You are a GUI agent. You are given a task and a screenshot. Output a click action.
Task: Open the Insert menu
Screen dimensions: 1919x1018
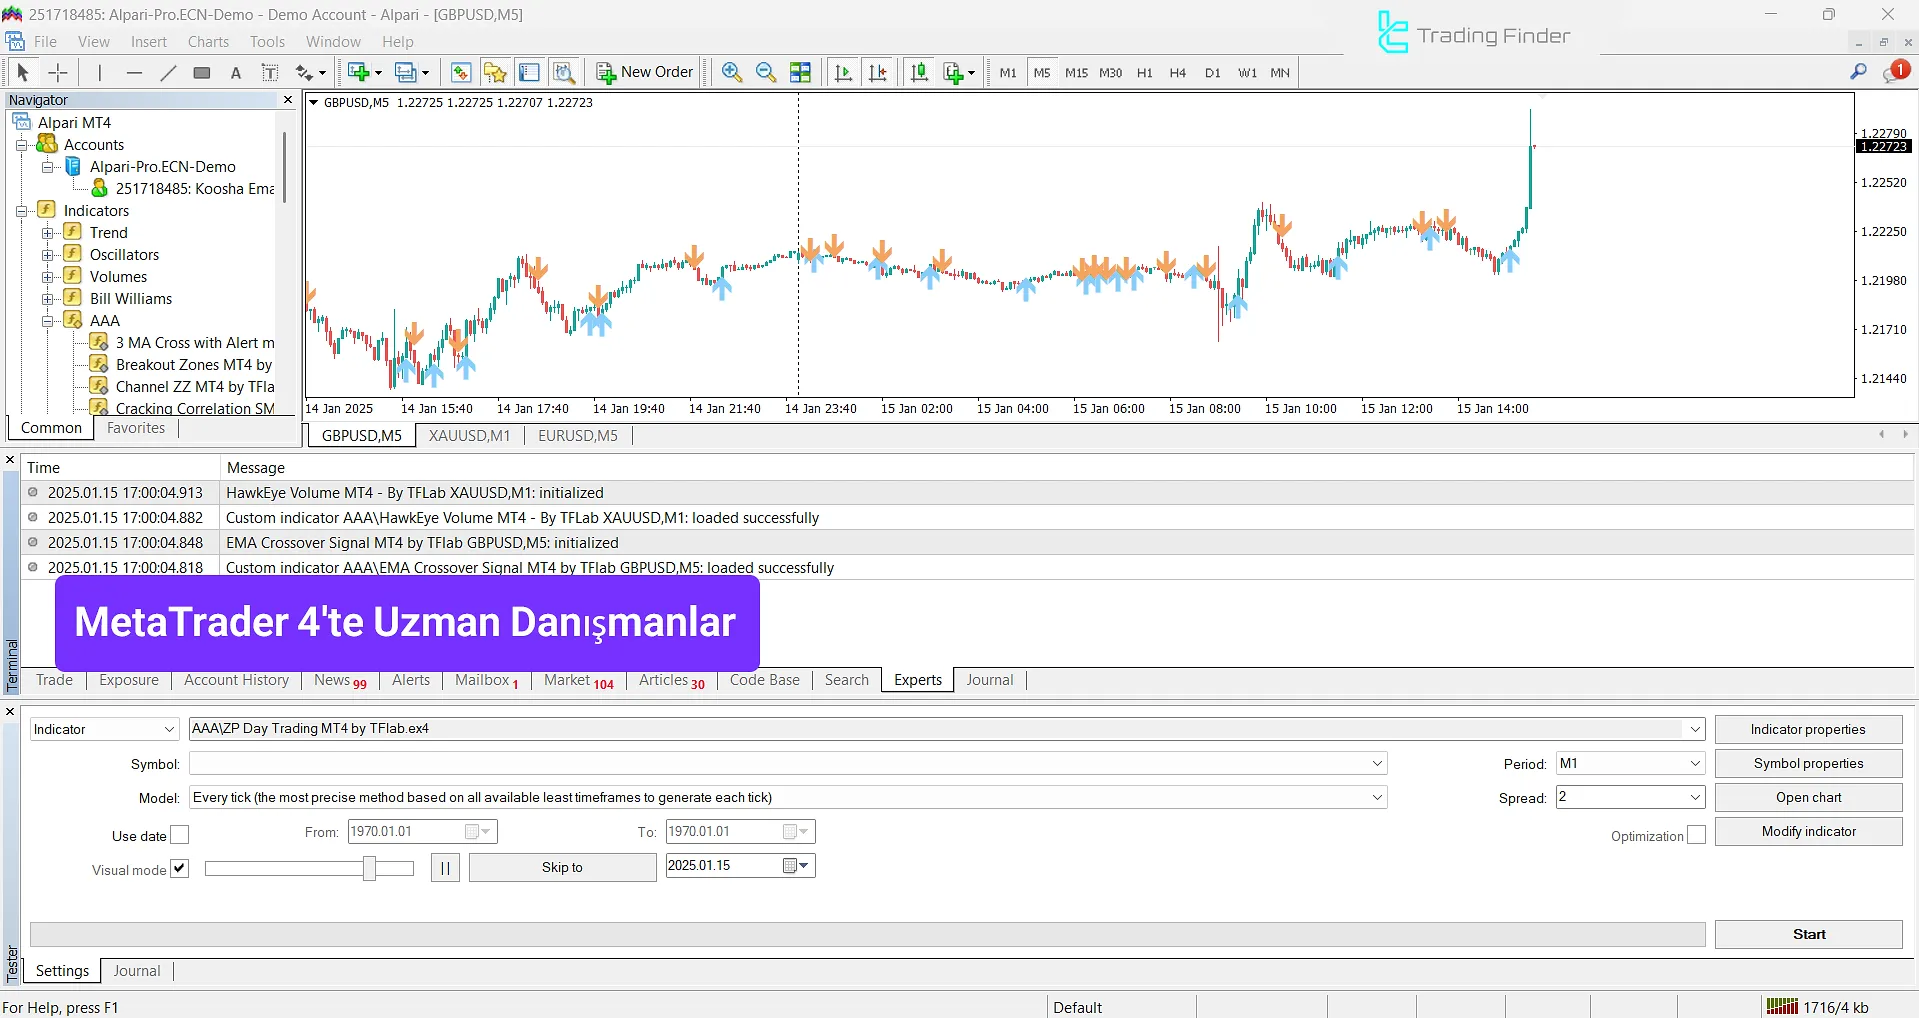(149, 42)
